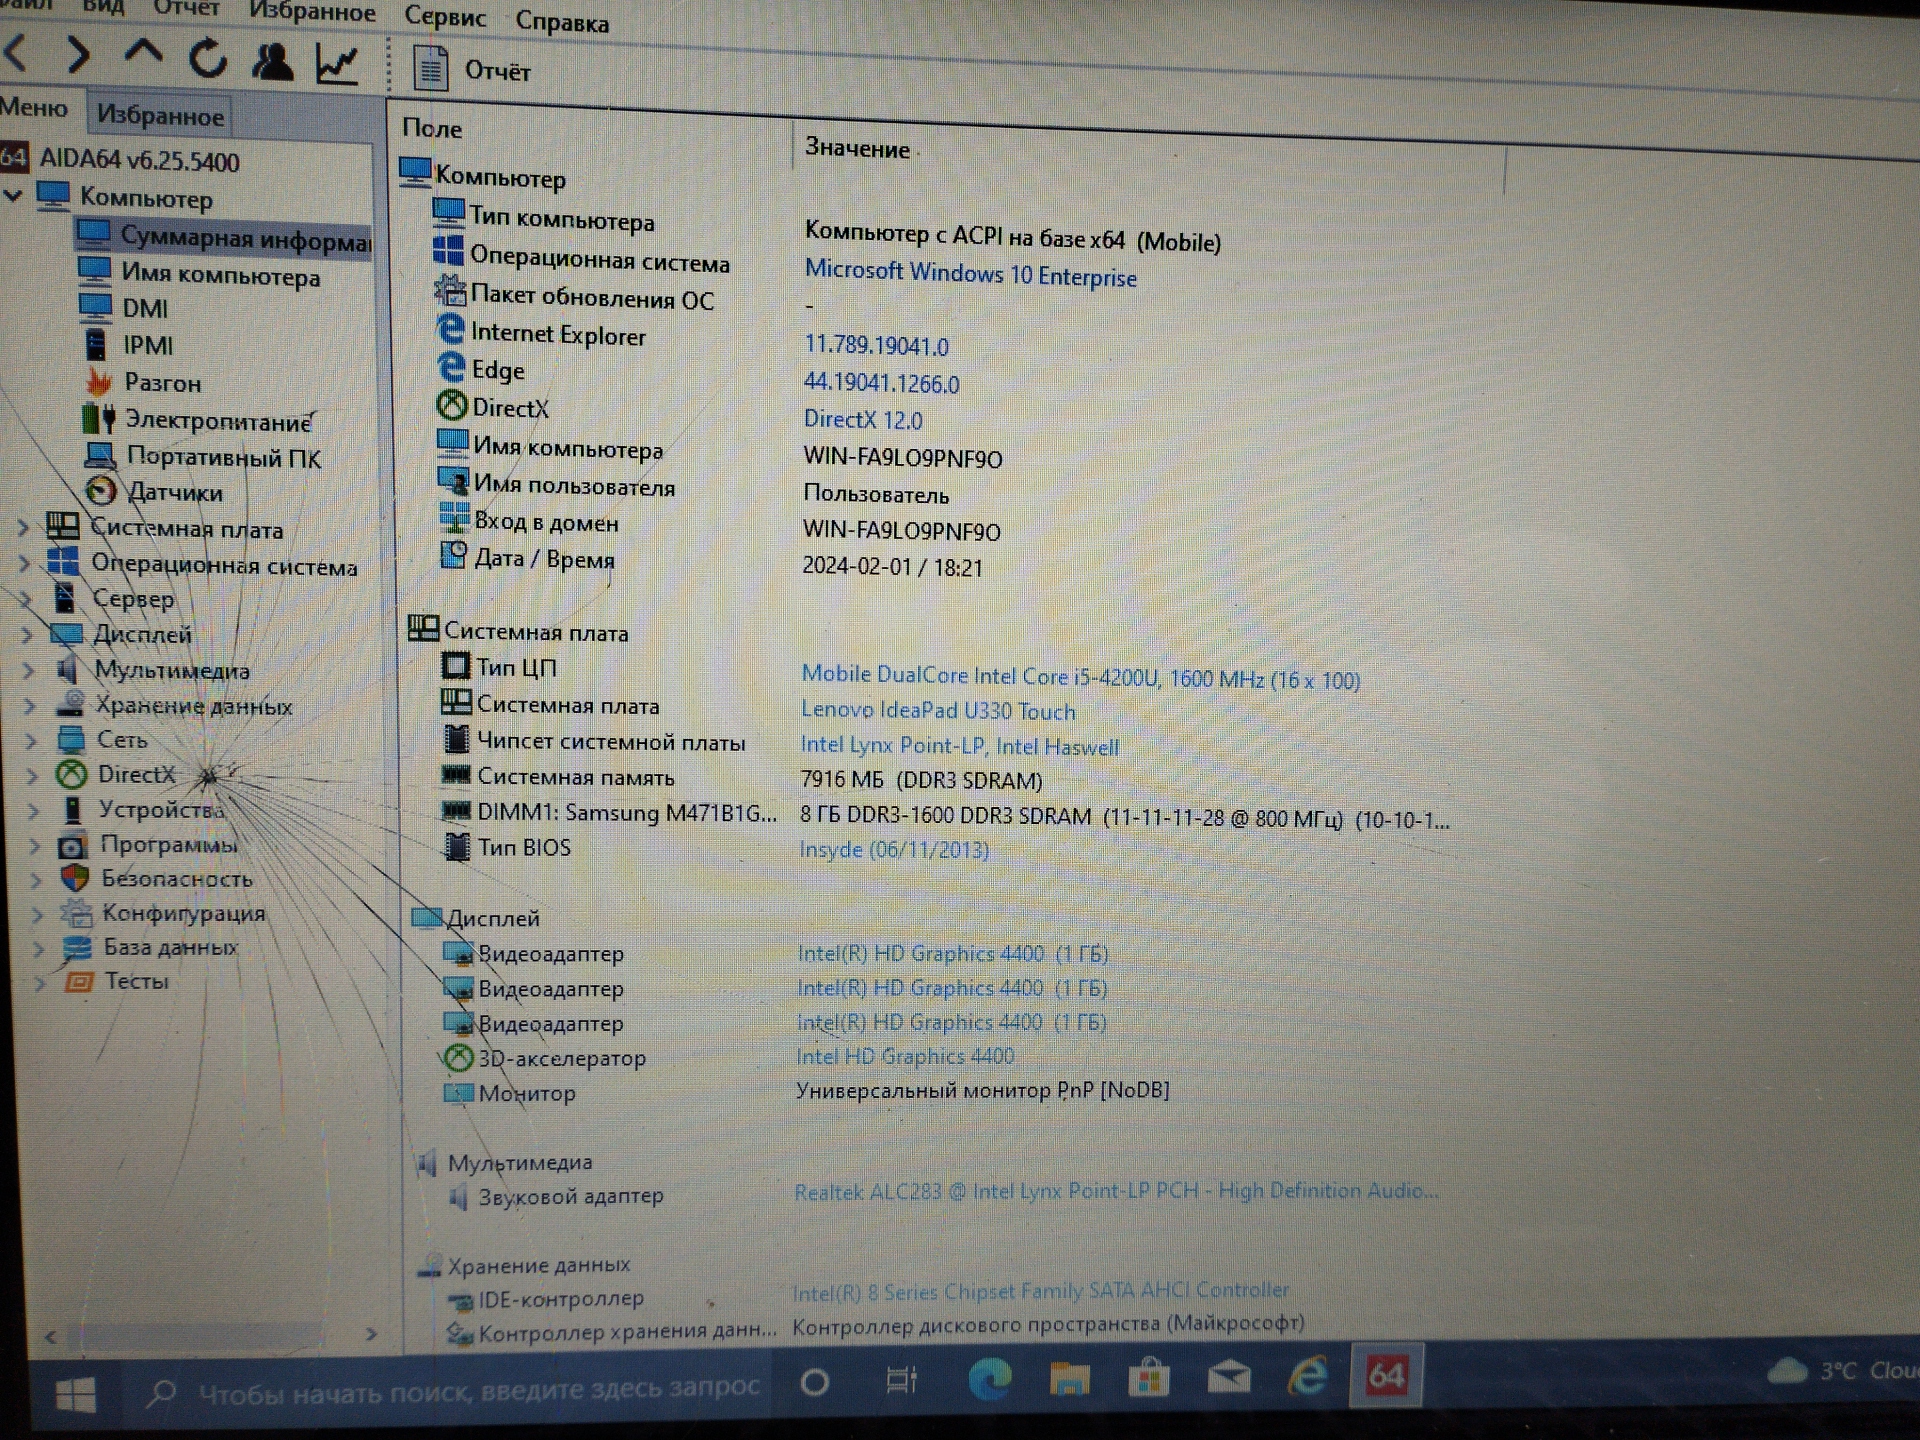Open the Intel Lynx Point-LP chipset link

coord(960,745)
